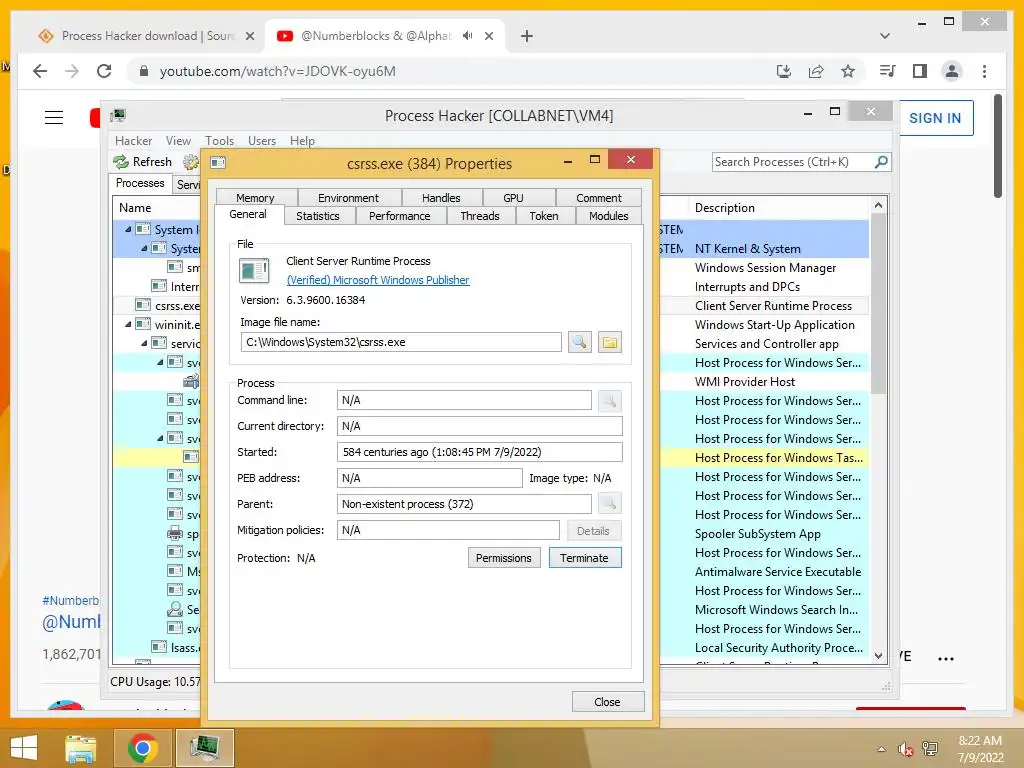Show hidden system tray icons arrow
Image resolution: width=1024 pixels, height=768 pixels.
tap(882, 749)
